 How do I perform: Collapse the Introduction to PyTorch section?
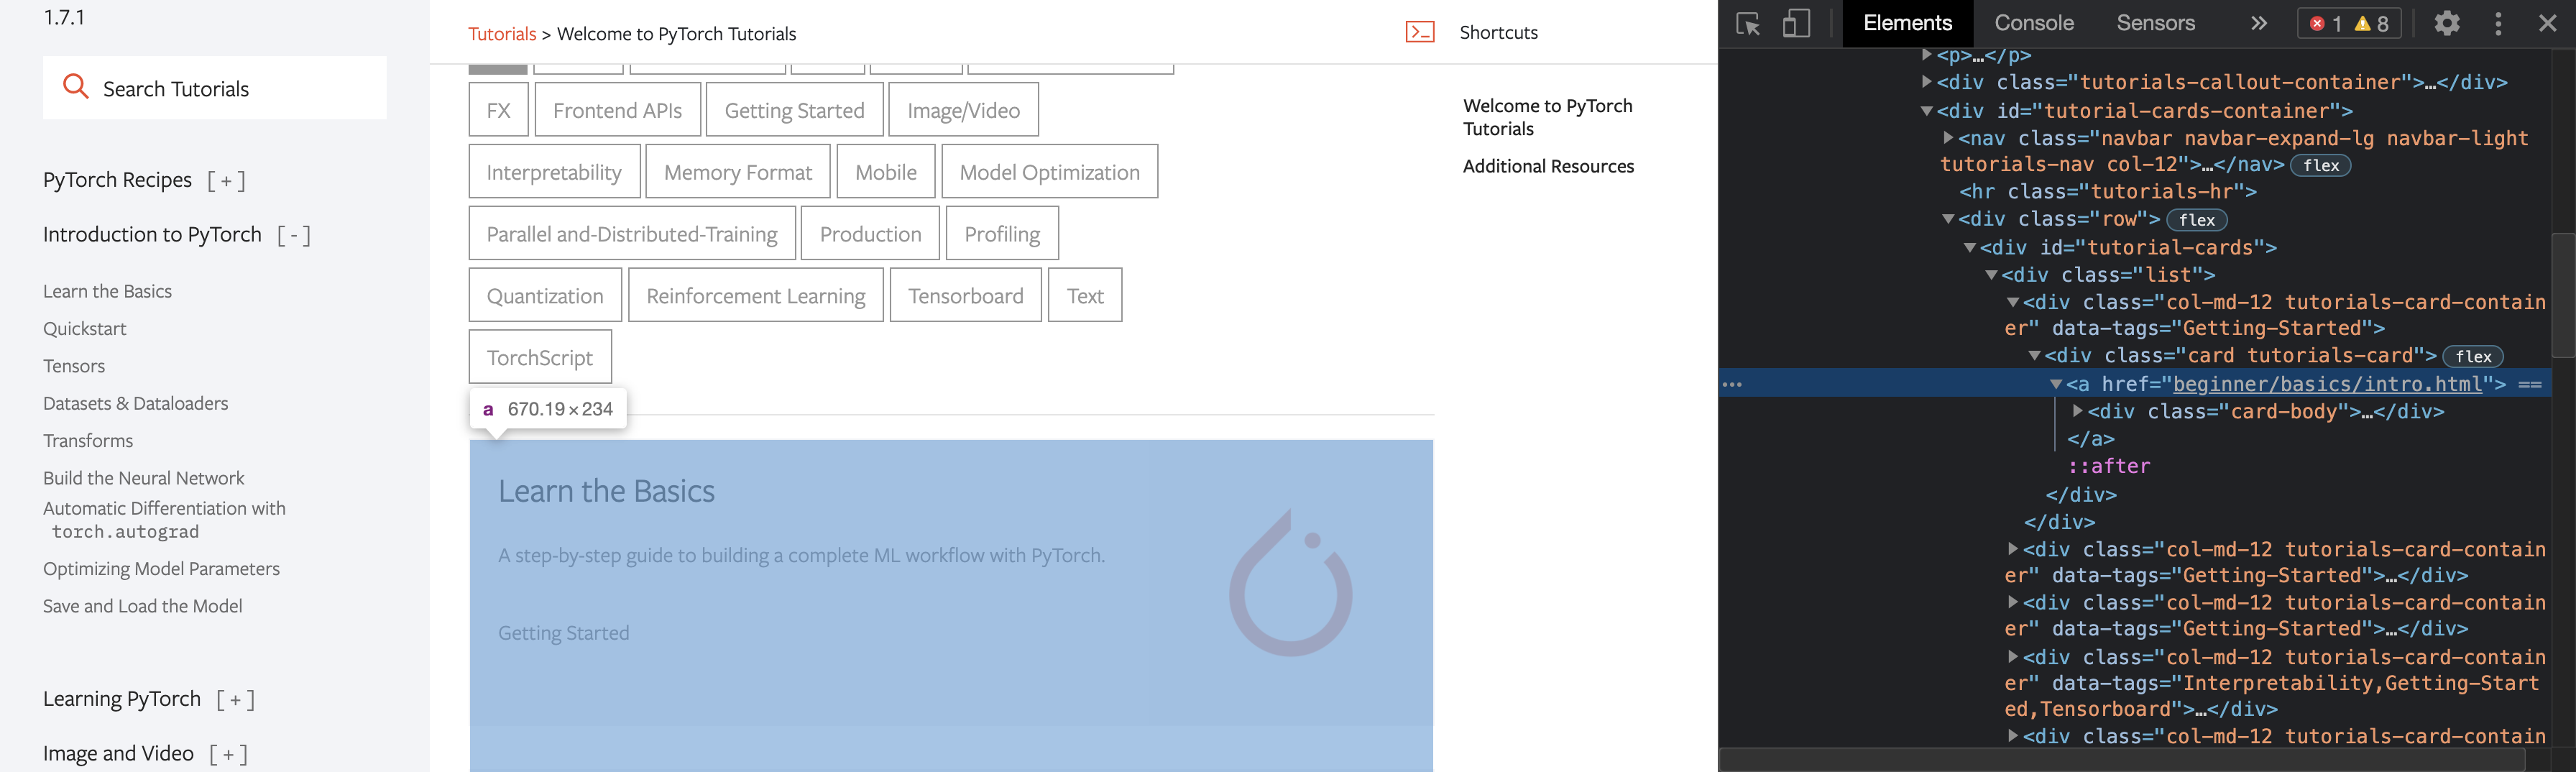(x=294, y=235)
